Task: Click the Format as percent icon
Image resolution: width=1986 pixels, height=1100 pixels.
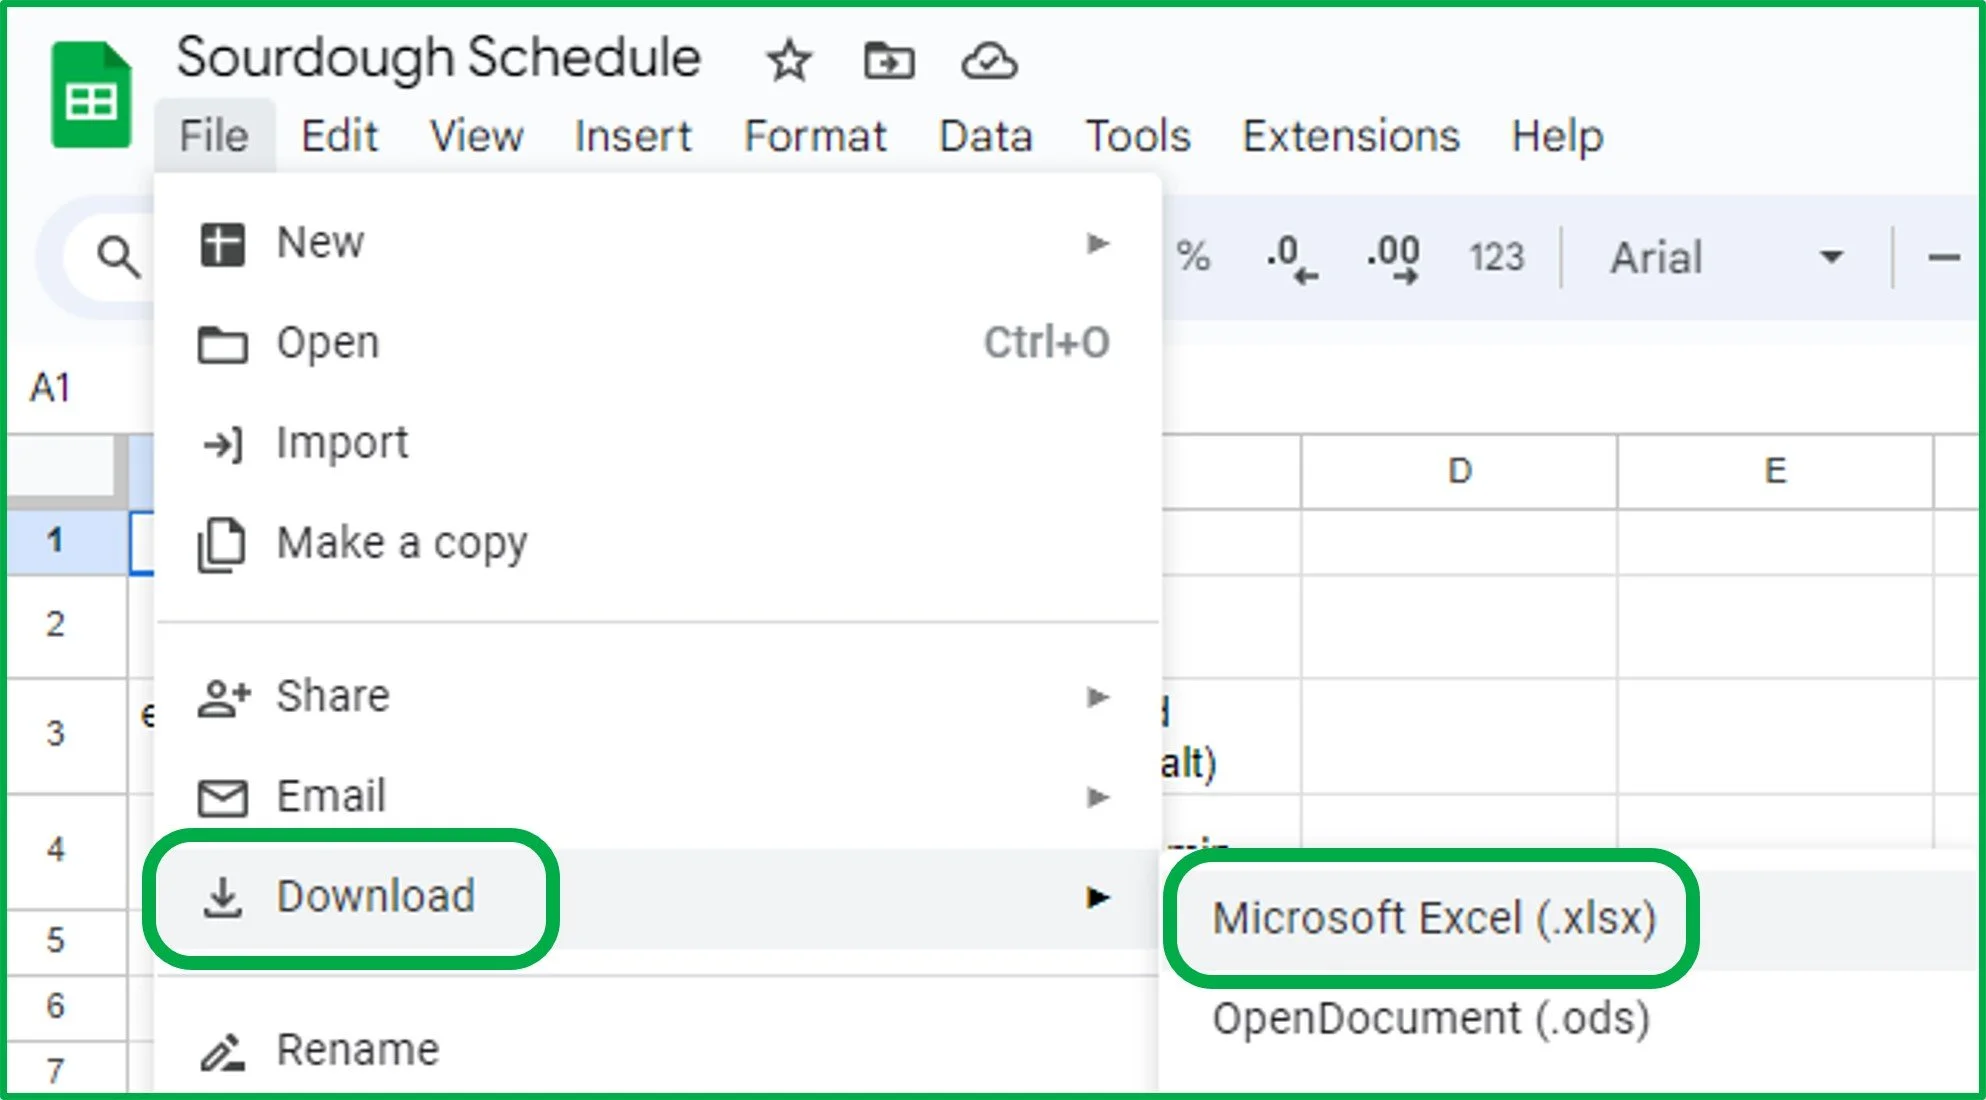Action: click(x=1193, y=257)
